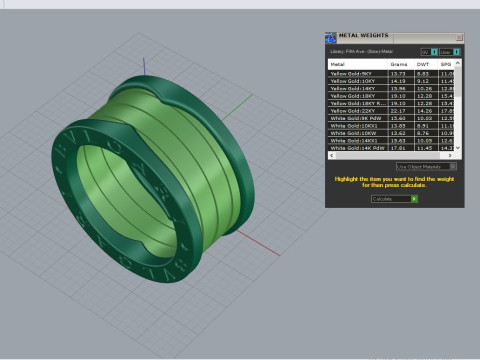Screen dimensions: 480x360
Task: Click the vertical scrollbar thumb of metal list
Action: 458,82
